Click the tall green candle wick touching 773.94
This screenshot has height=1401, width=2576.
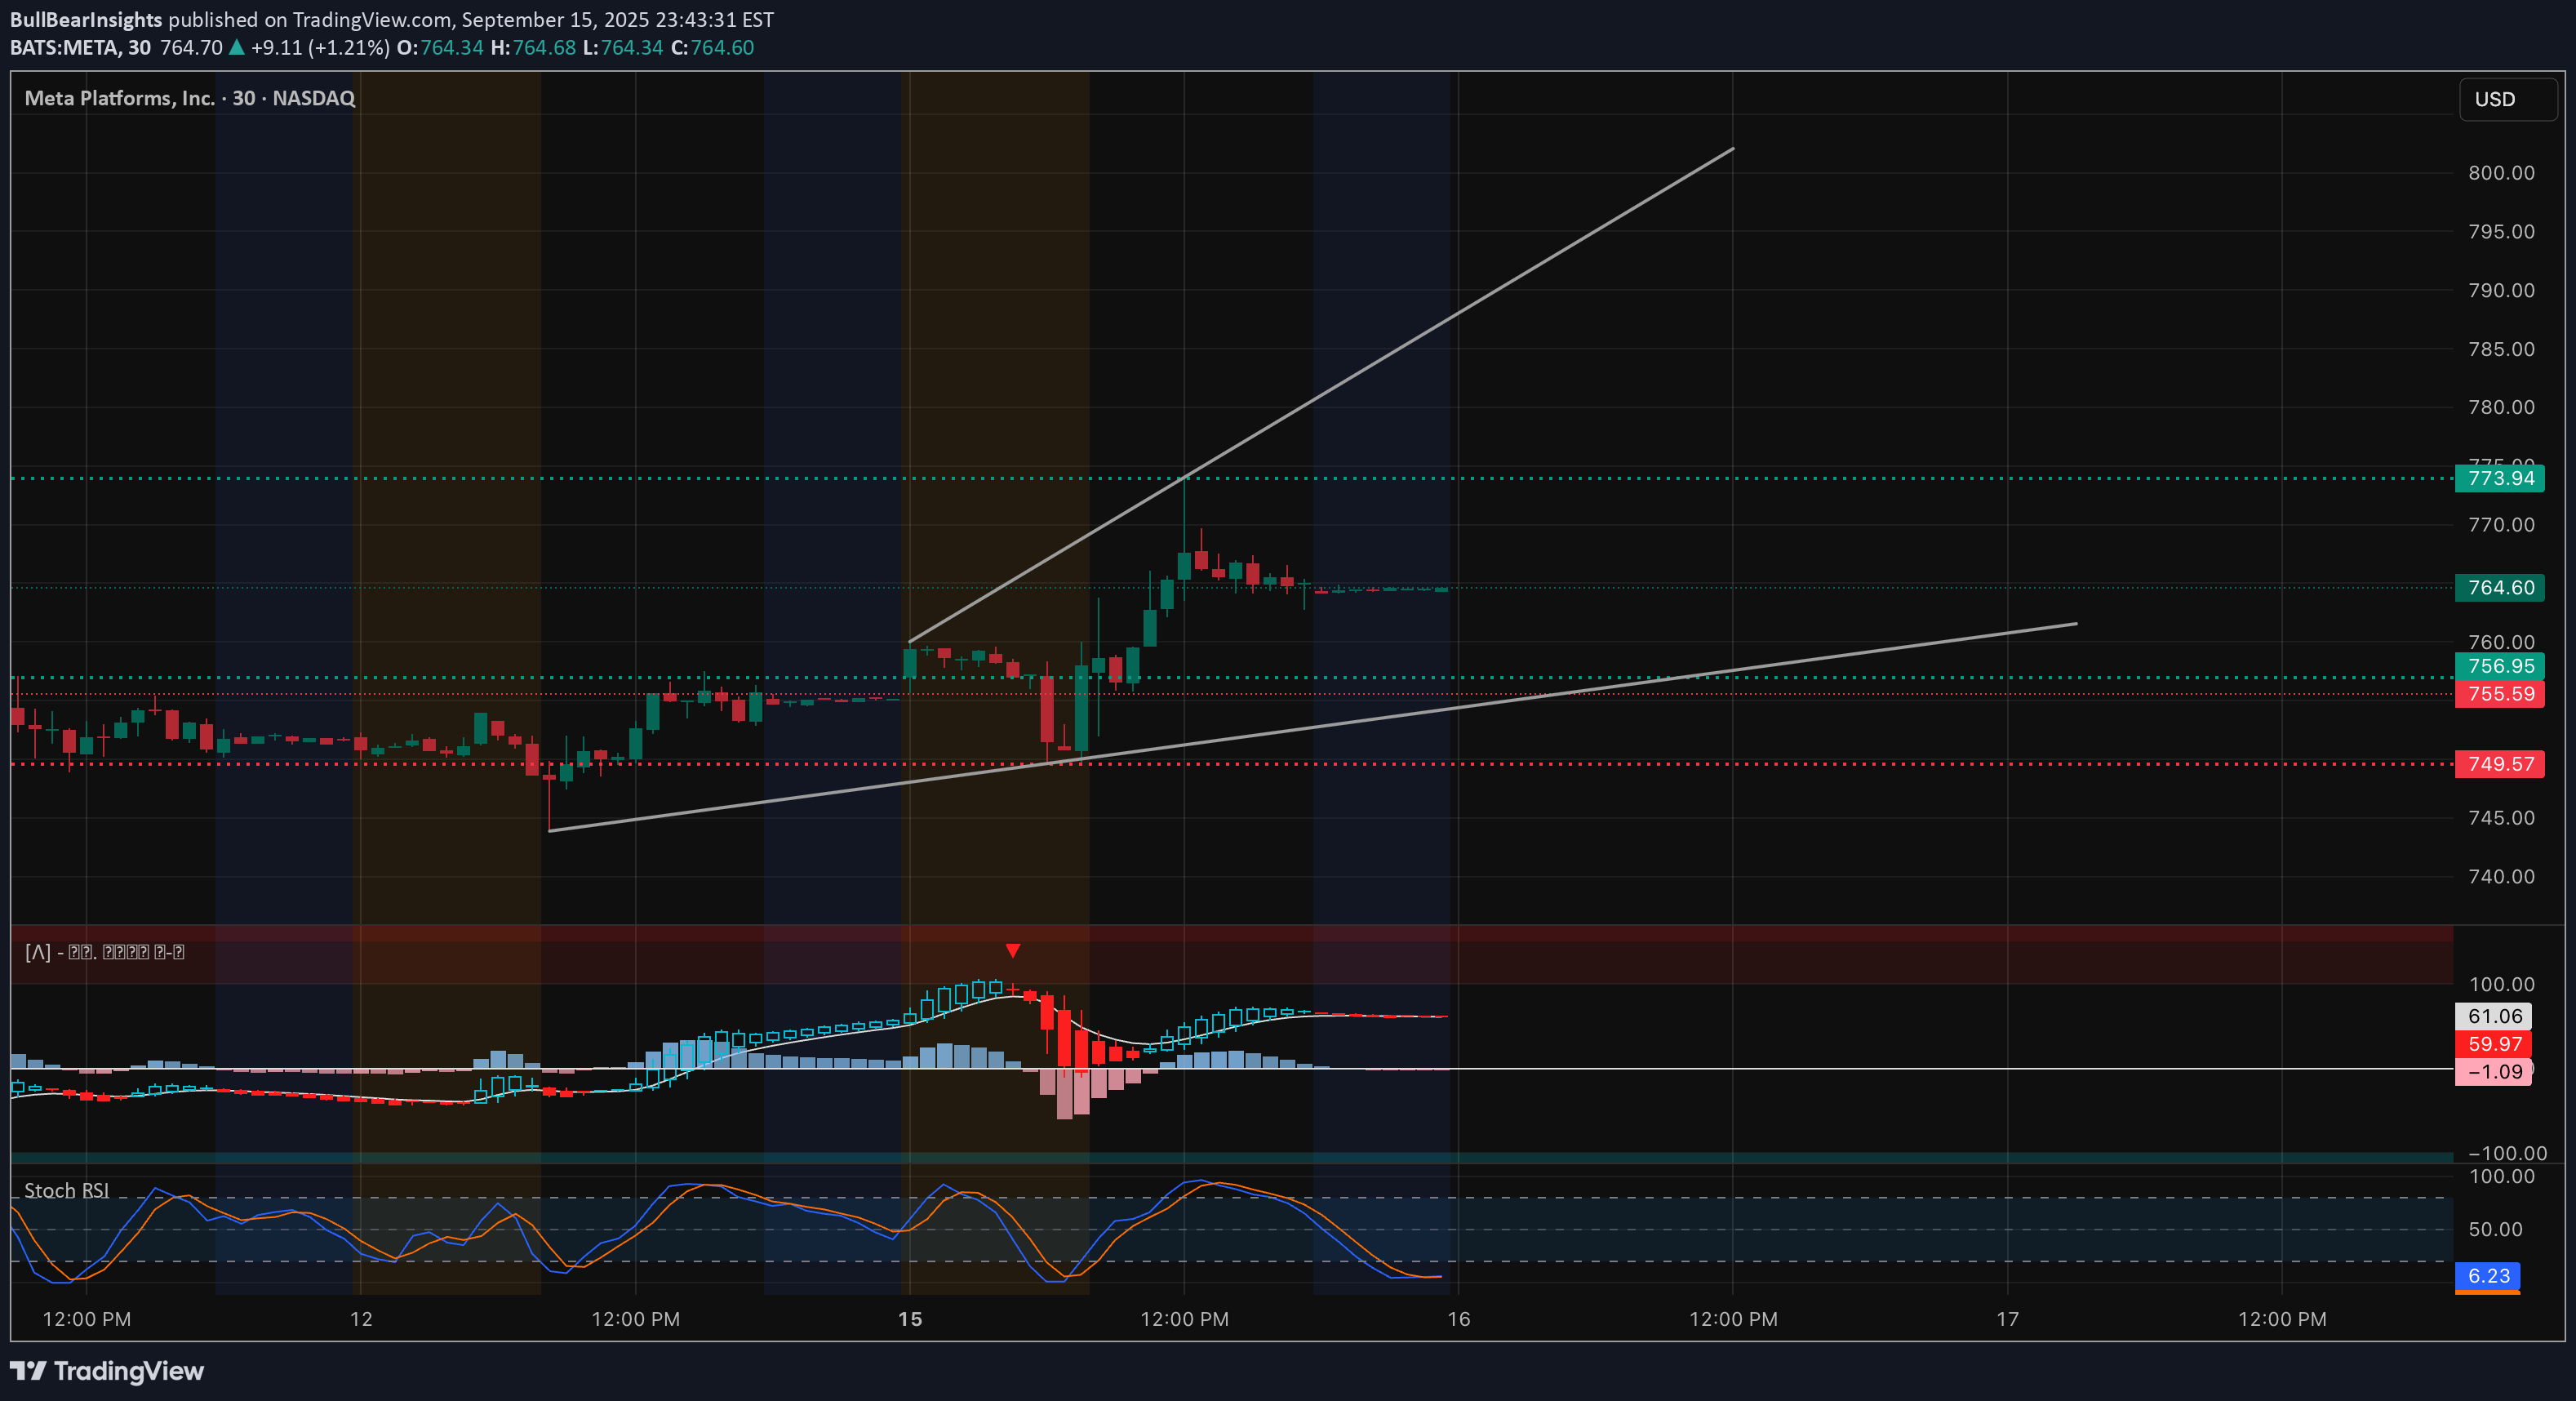tap(1184, 515)
